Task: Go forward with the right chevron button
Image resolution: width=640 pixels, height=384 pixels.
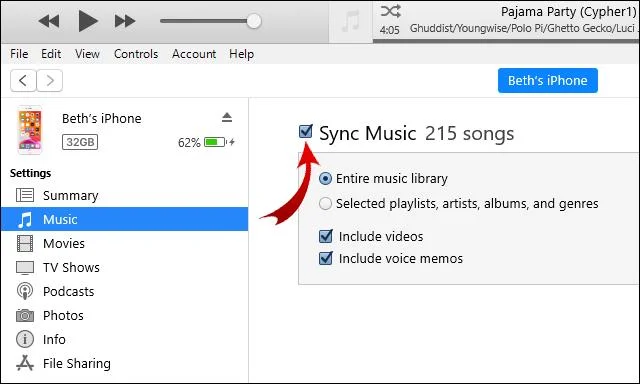Action: point(49,80)
